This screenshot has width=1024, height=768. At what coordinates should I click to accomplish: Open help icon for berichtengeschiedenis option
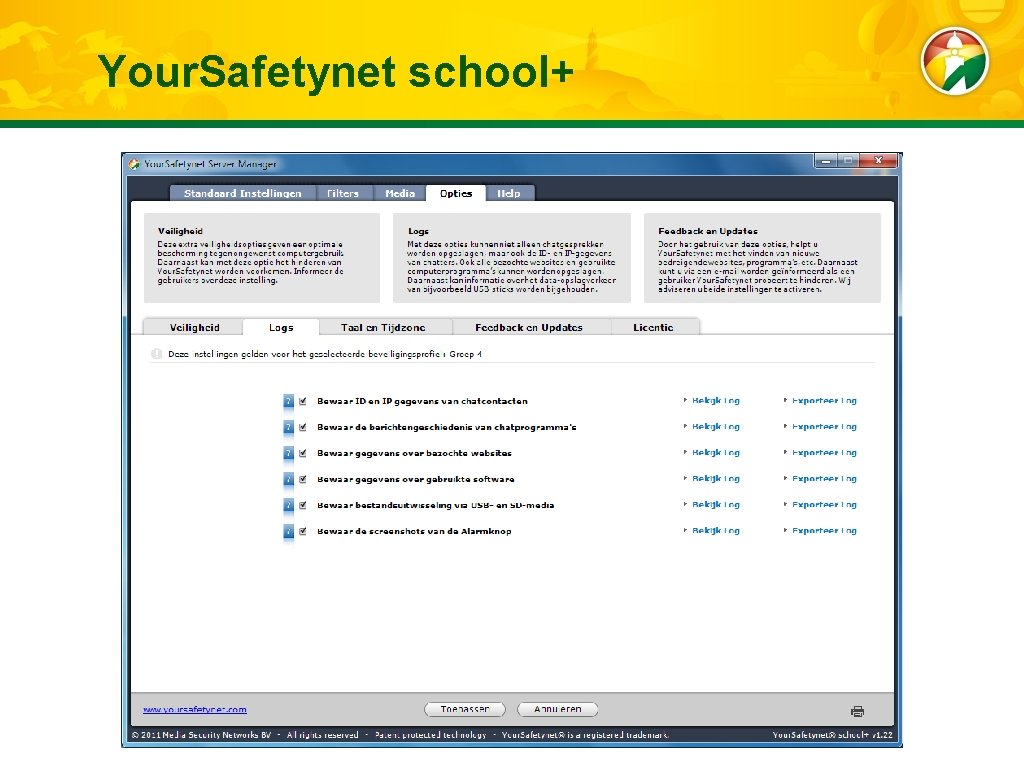[288, 428]
